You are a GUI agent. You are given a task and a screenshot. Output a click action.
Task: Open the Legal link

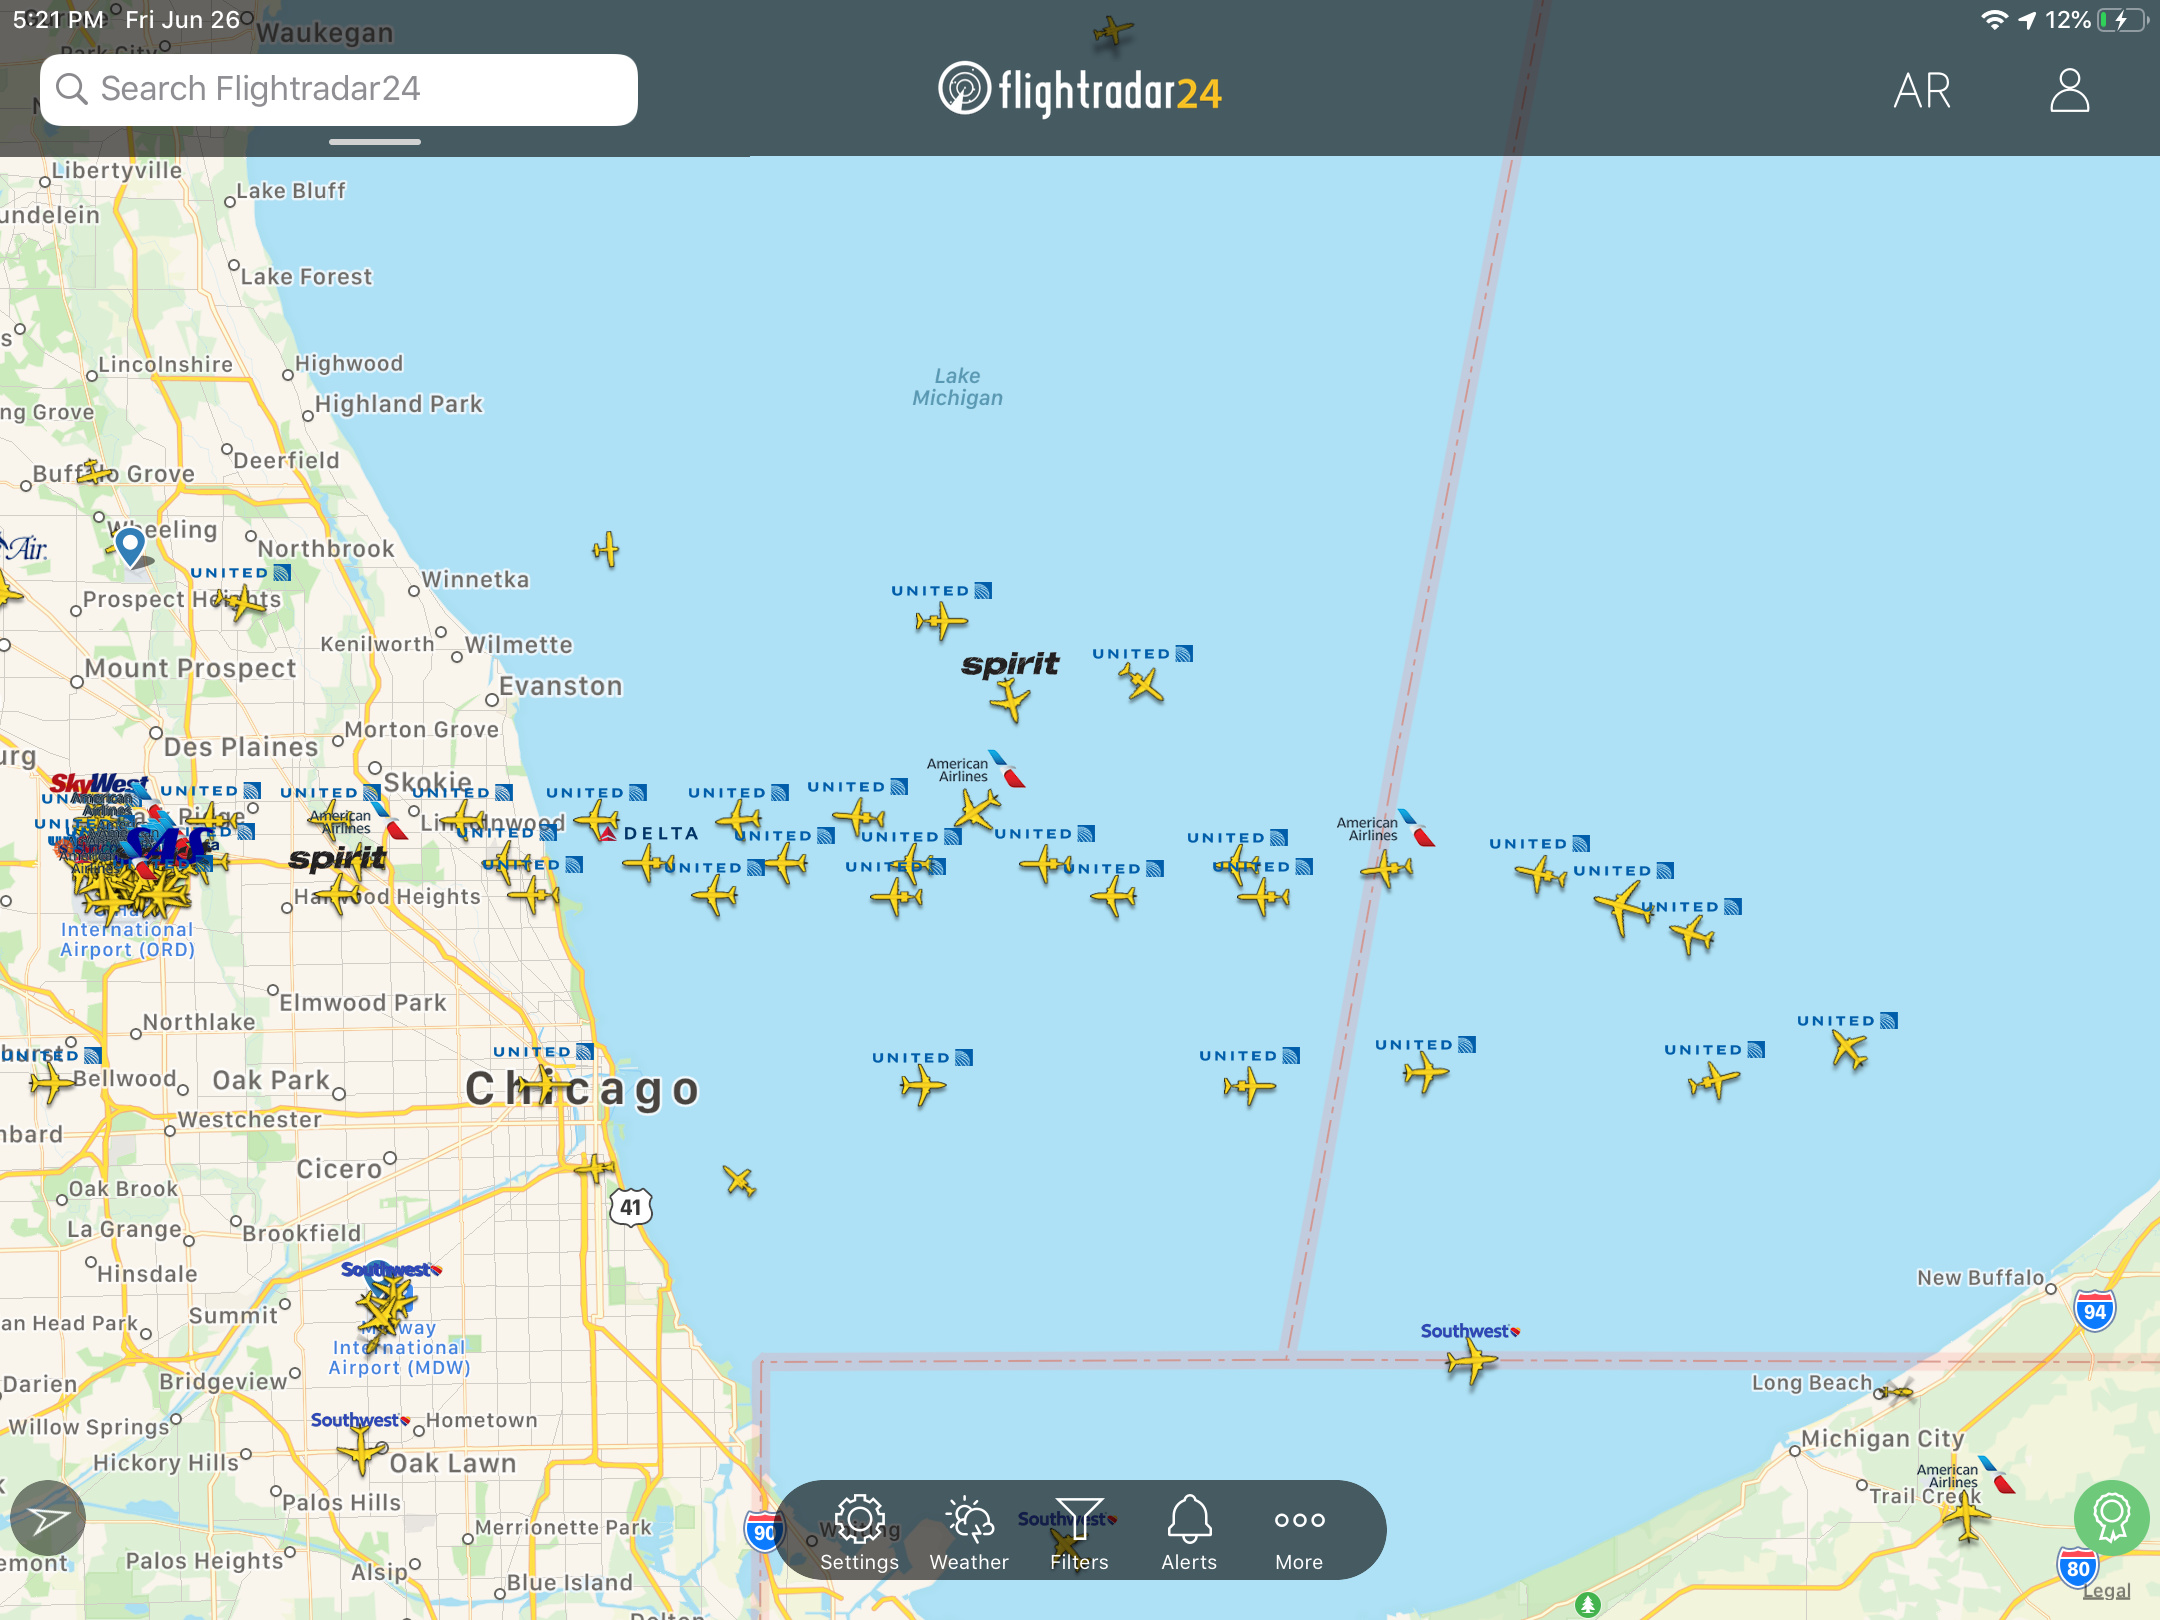[2106, 1590]
